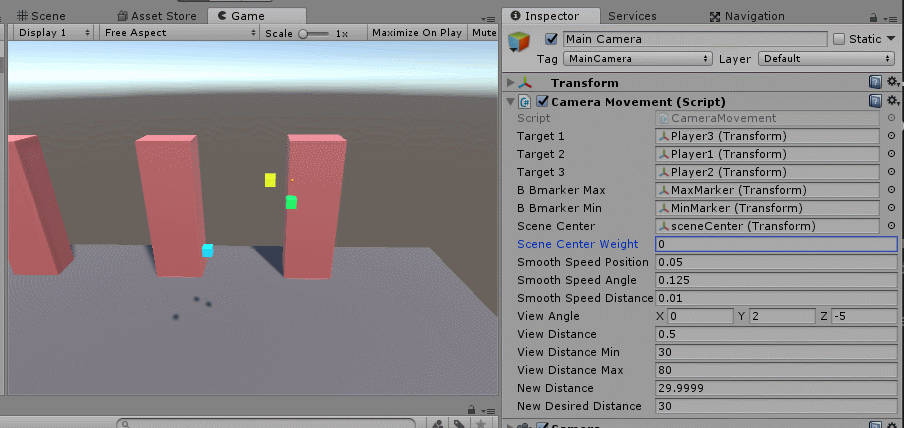The height and width of the screenshot is (428, 904).
Task: Click search-by-type icon in bottom panel
Action: click(438, 423)
